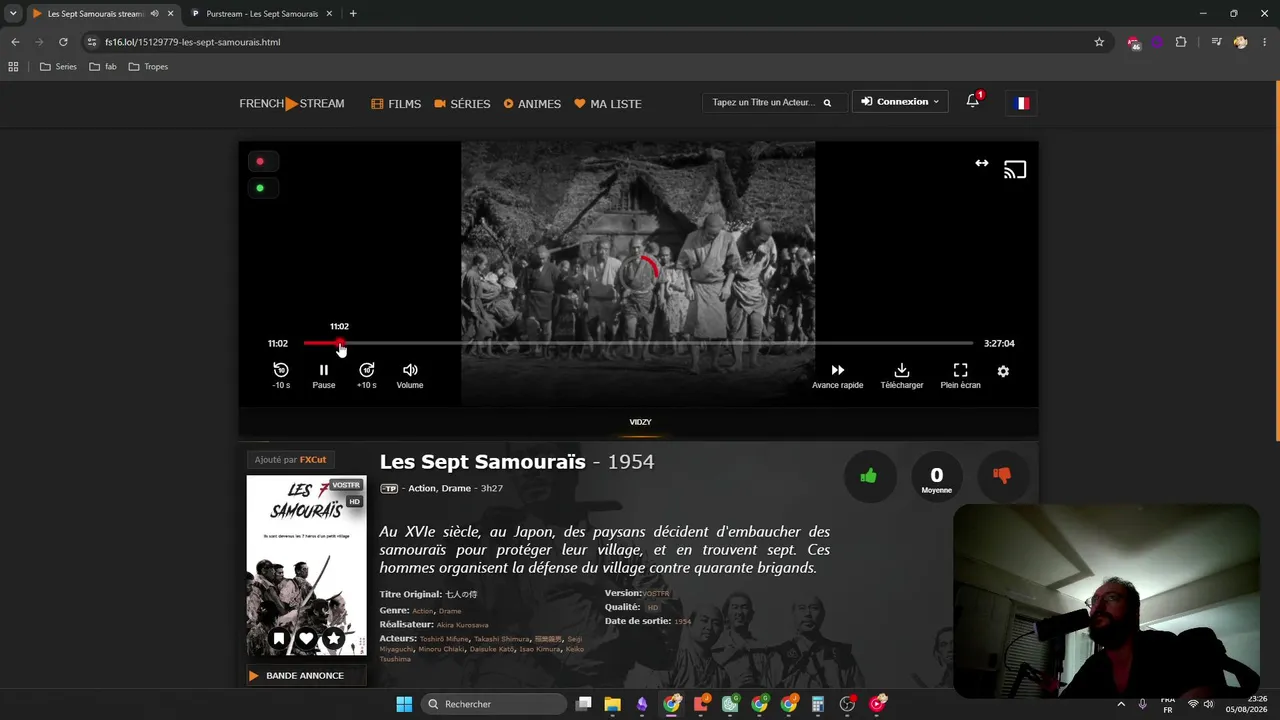Click the Drame genre link in details
The width and height of the screenshot is (1280, 720).
(x=450, y=611)
